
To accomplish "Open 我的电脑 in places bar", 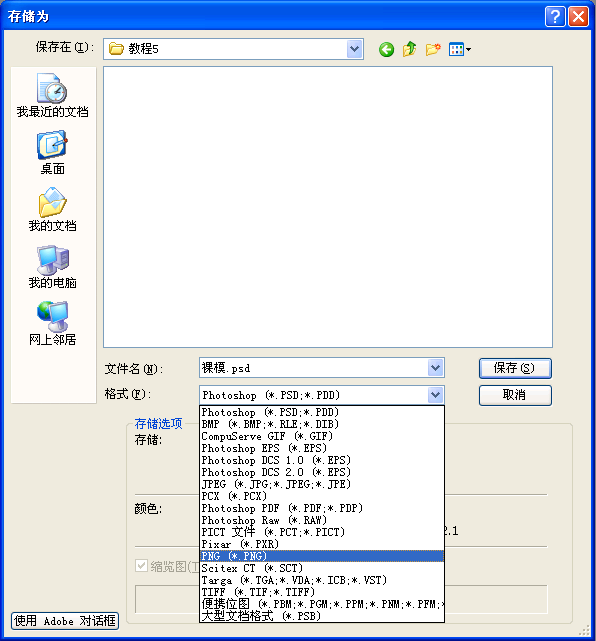I will [52, 267].
